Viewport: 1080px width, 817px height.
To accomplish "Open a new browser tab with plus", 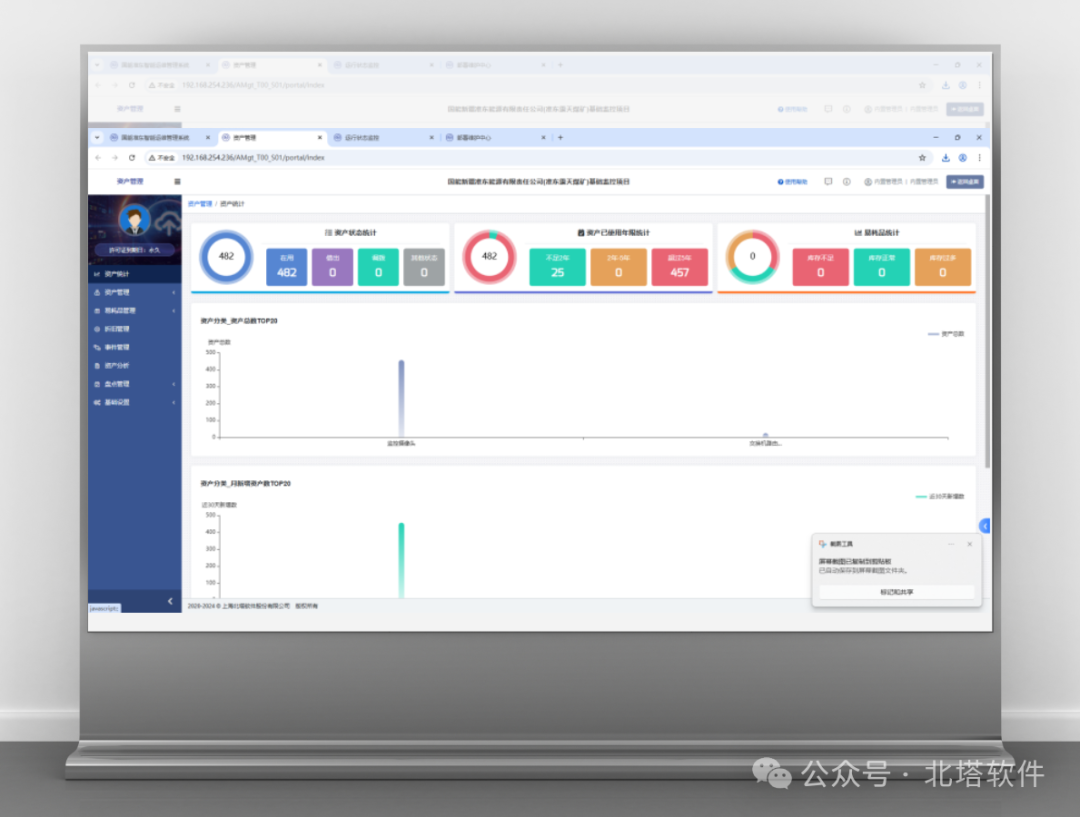I will coord(560,138).
